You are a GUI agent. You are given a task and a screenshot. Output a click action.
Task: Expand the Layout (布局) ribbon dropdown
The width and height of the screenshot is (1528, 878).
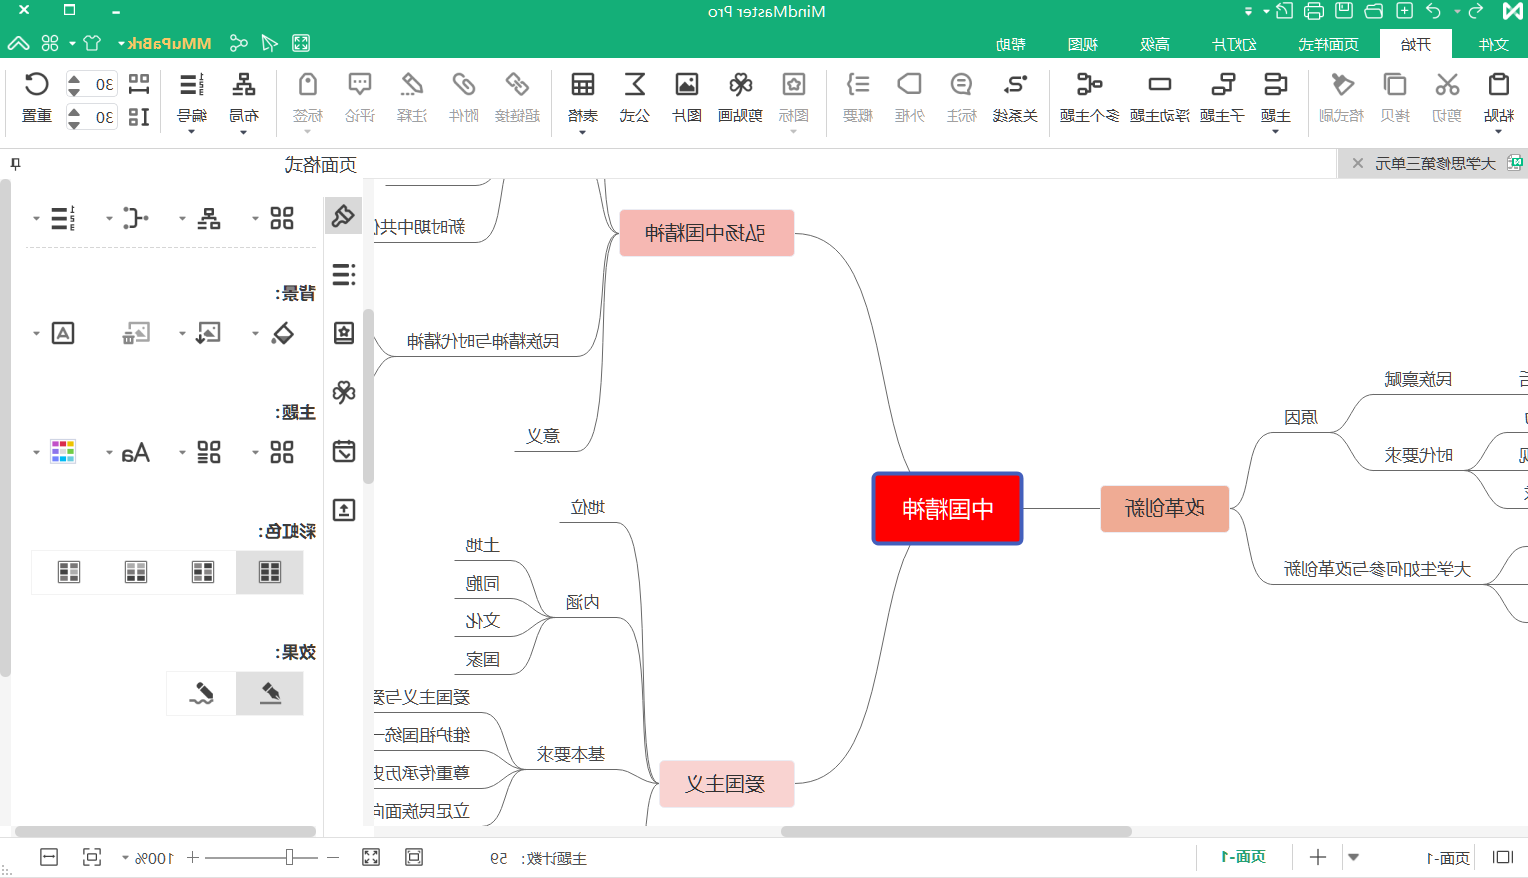pos(243,132)
